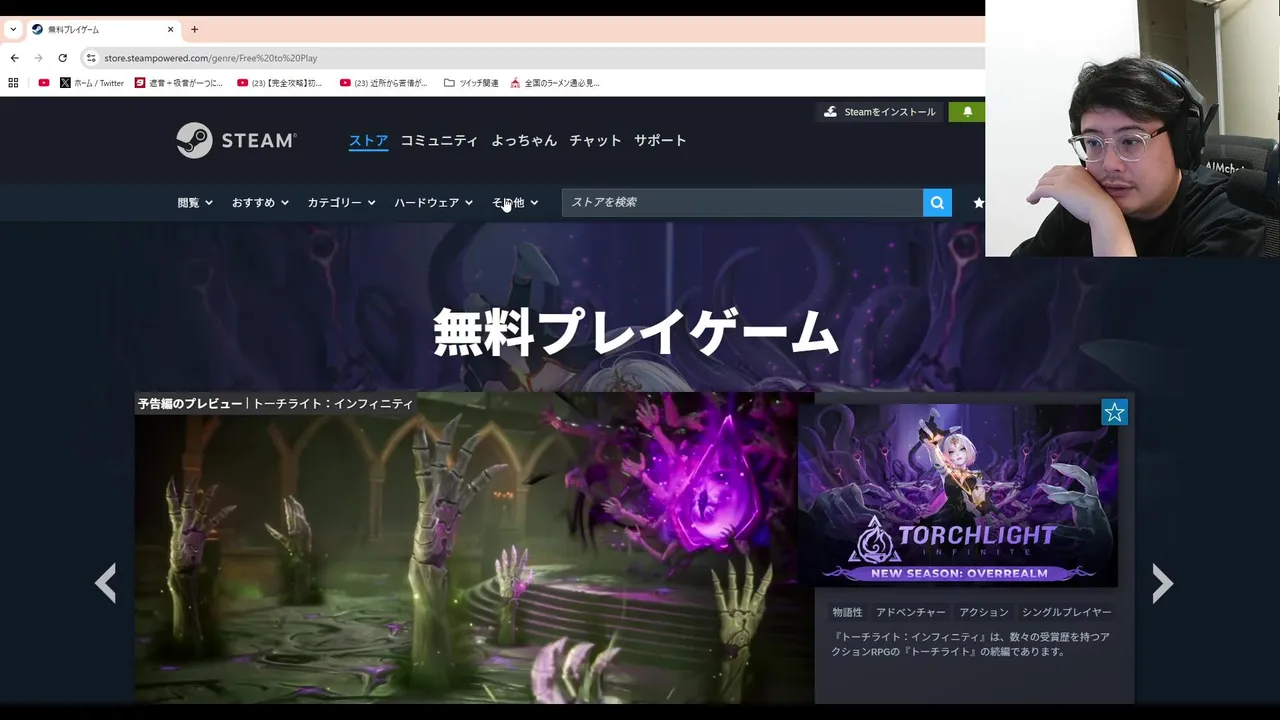The image size is (1280, 720).
Task: Open the apps grid bookmark icon
Action: pyautogui.click(x=13, y=83)
